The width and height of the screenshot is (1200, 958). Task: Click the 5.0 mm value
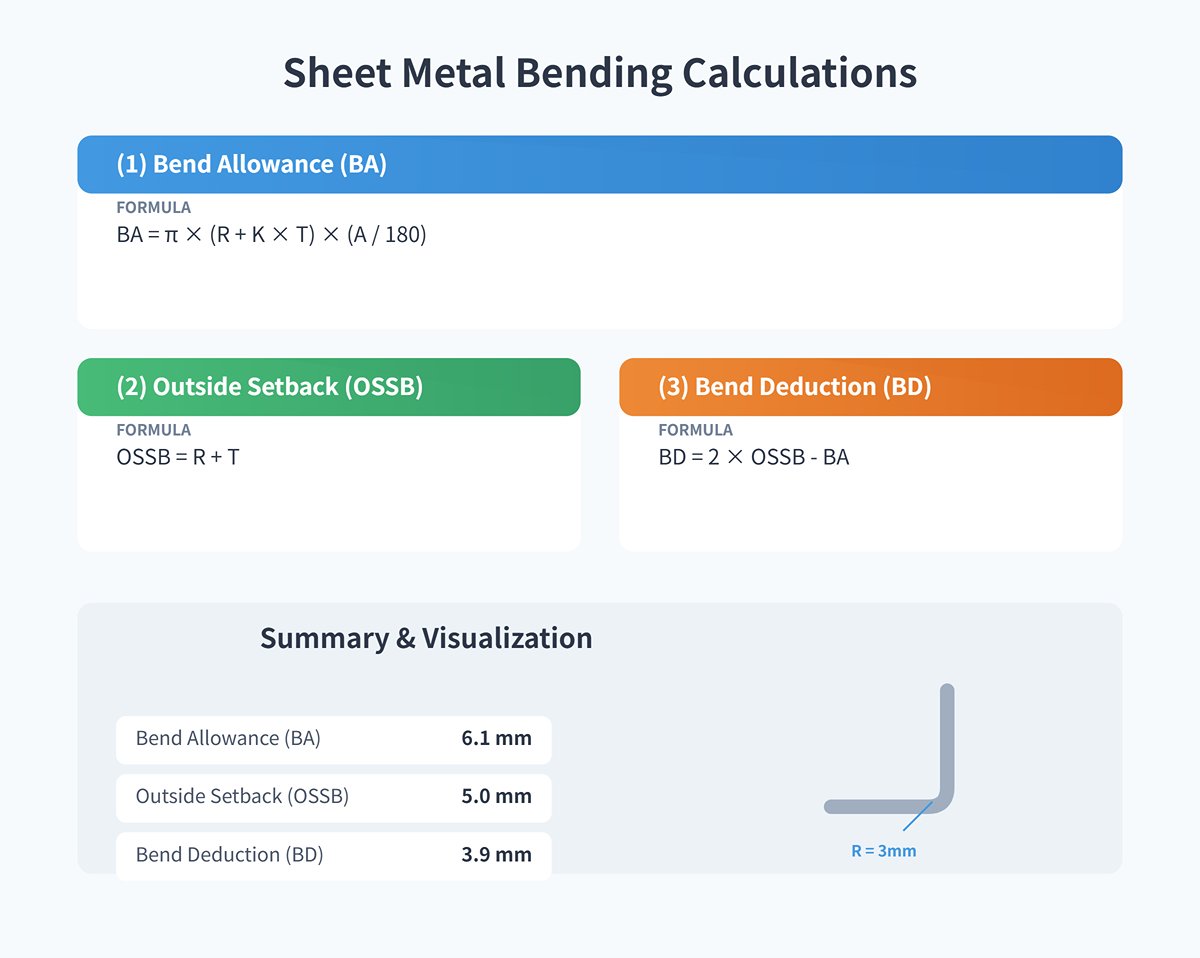click(x=495, y=797)
